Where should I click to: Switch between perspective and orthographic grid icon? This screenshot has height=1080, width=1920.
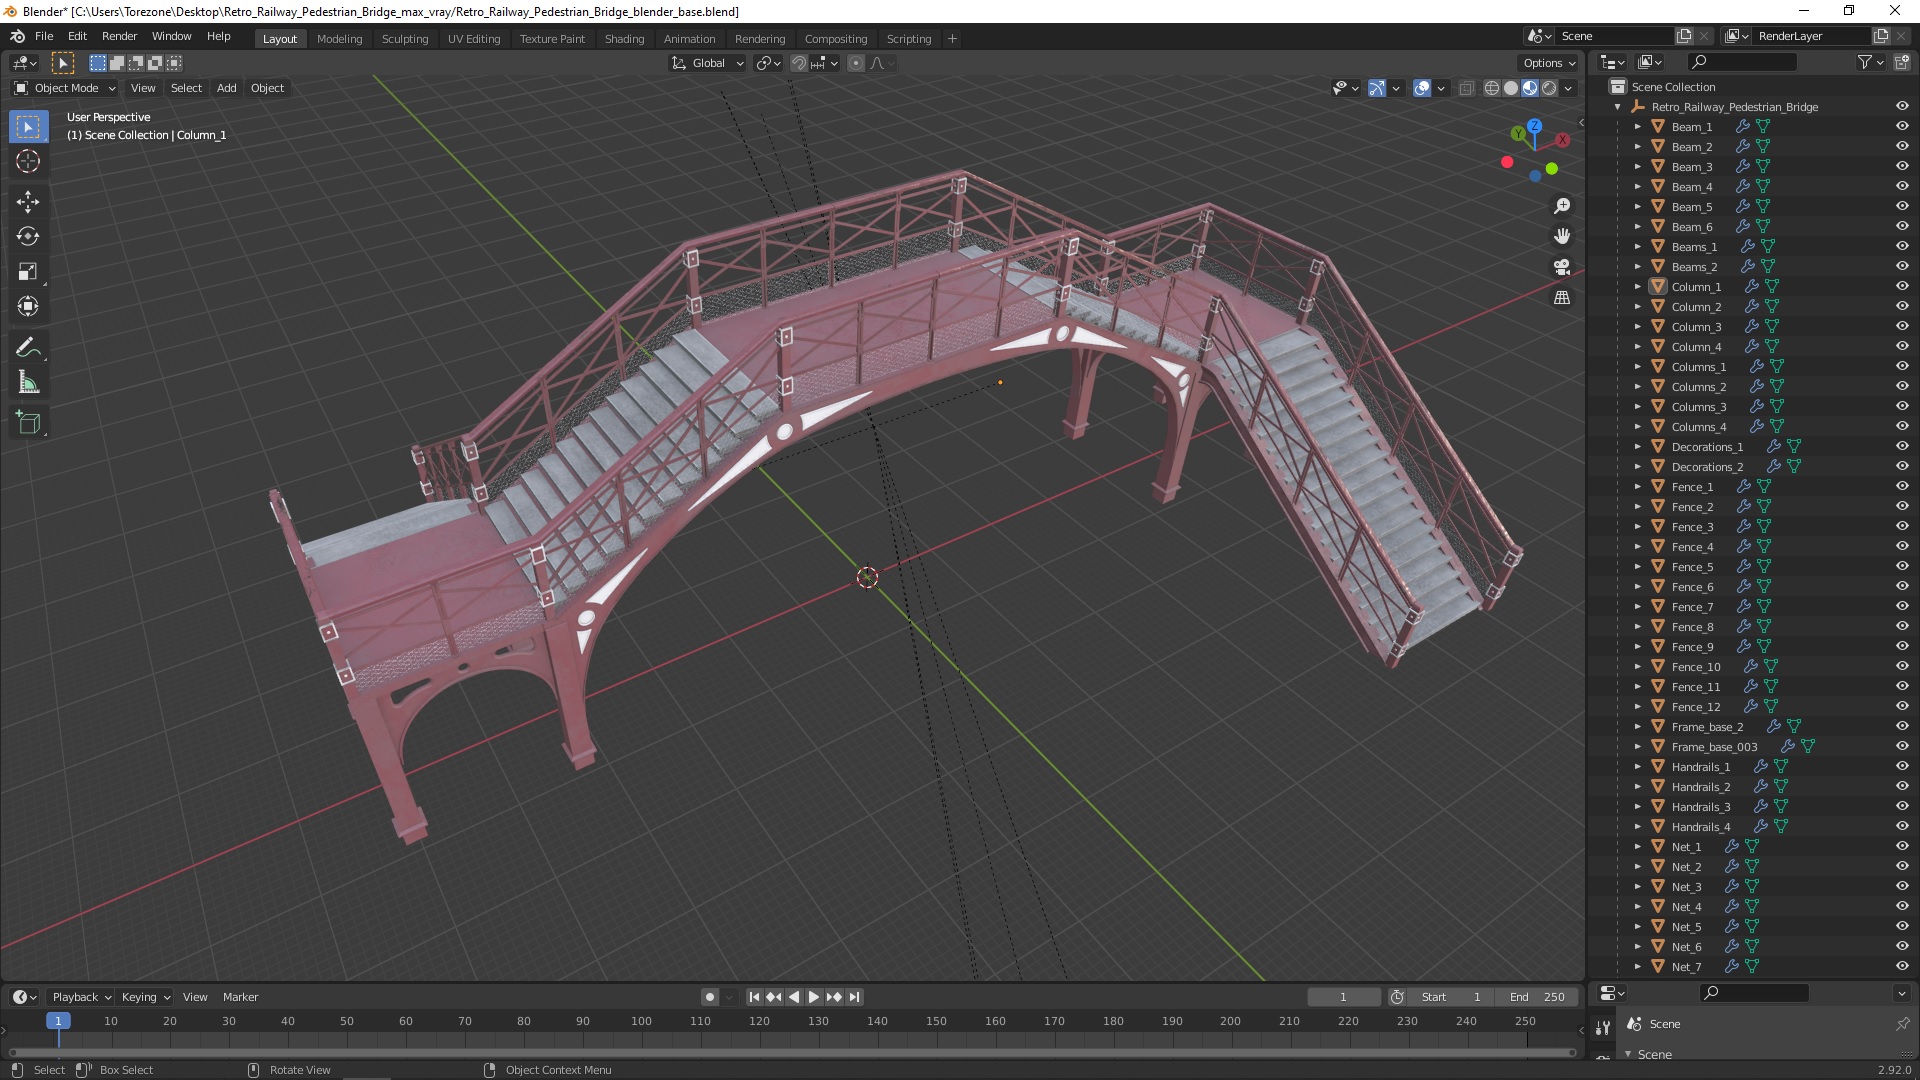[x=1562, y=298]
